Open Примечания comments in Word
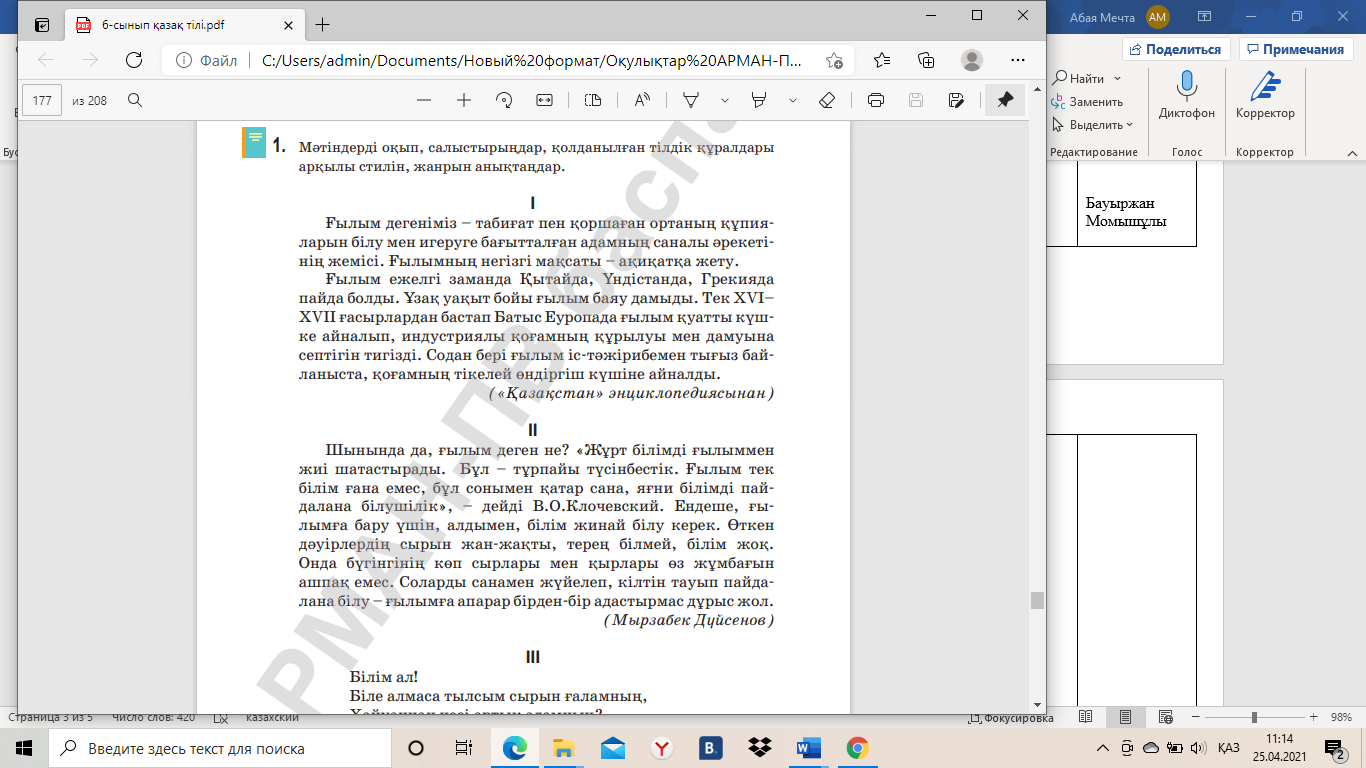This screenshot has height=768, width=1366. tap(1295, 49)
